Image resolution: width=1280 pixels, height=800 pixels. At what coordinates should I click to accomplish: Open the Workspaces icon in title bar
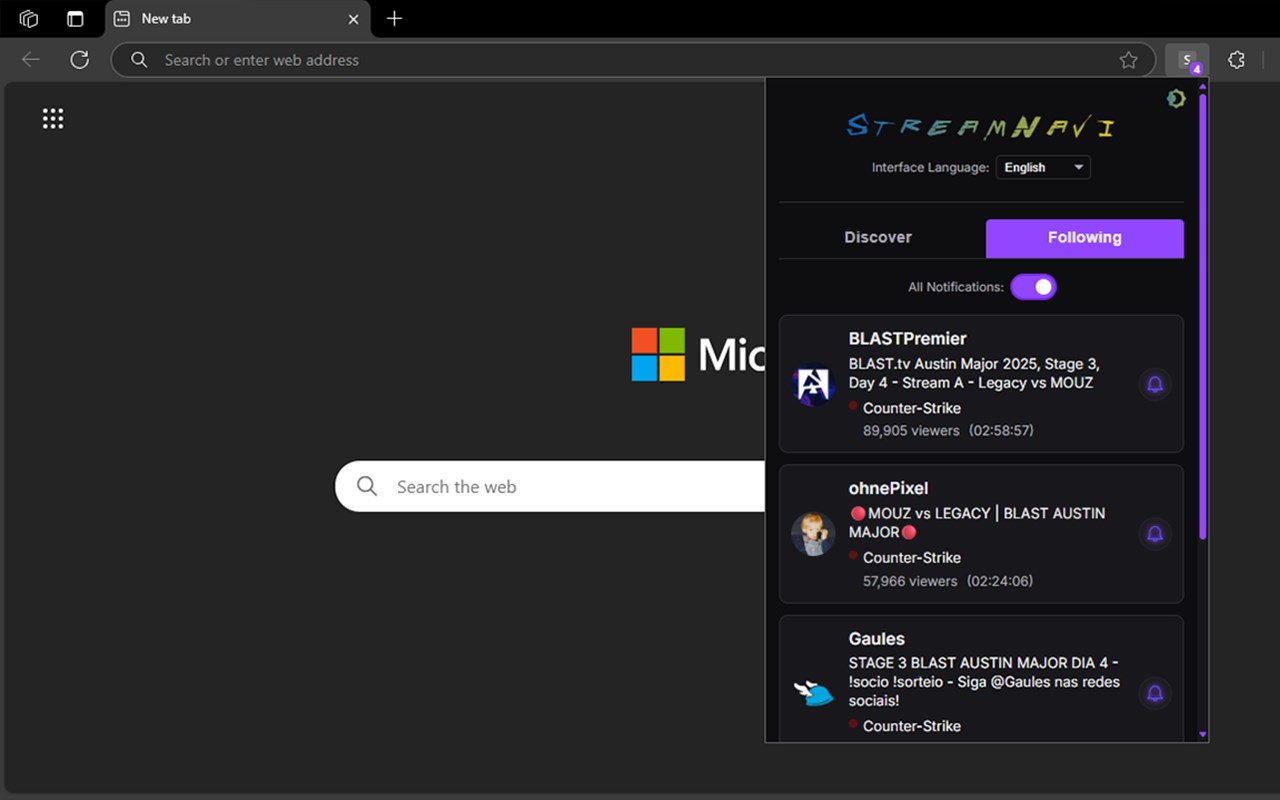coord(29,18)
